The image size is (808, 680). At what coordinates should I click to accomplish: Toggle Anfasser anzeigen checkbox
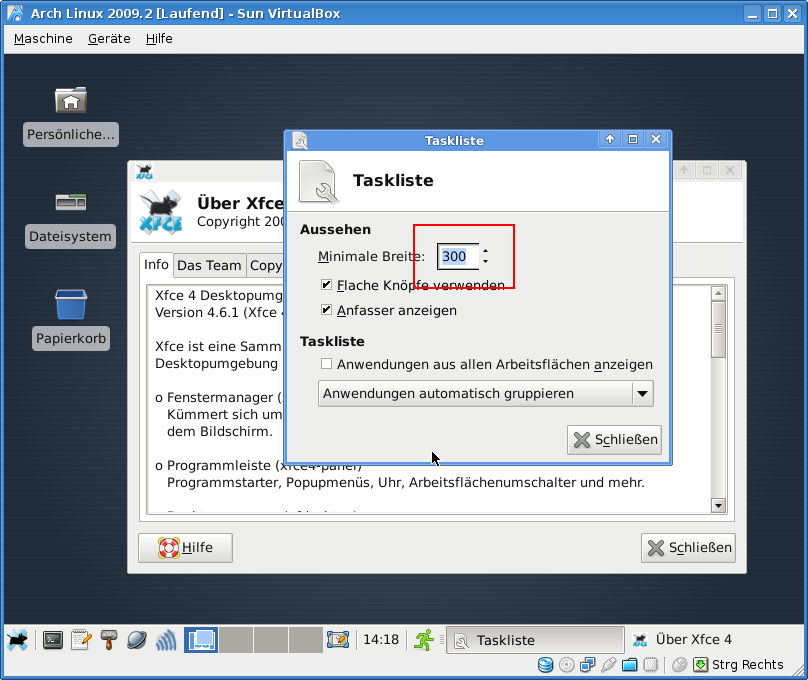[x=326, y=310]
